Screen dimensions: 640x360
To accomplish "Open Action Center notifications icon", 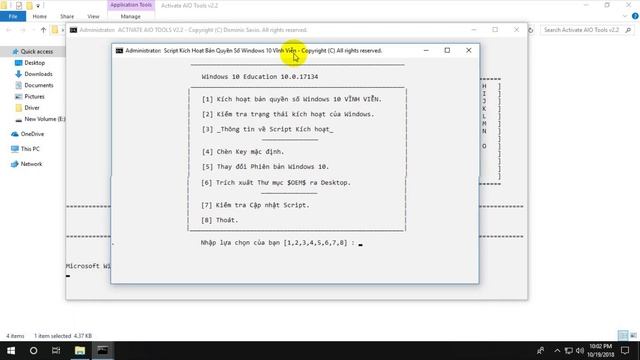I will 625,351.
